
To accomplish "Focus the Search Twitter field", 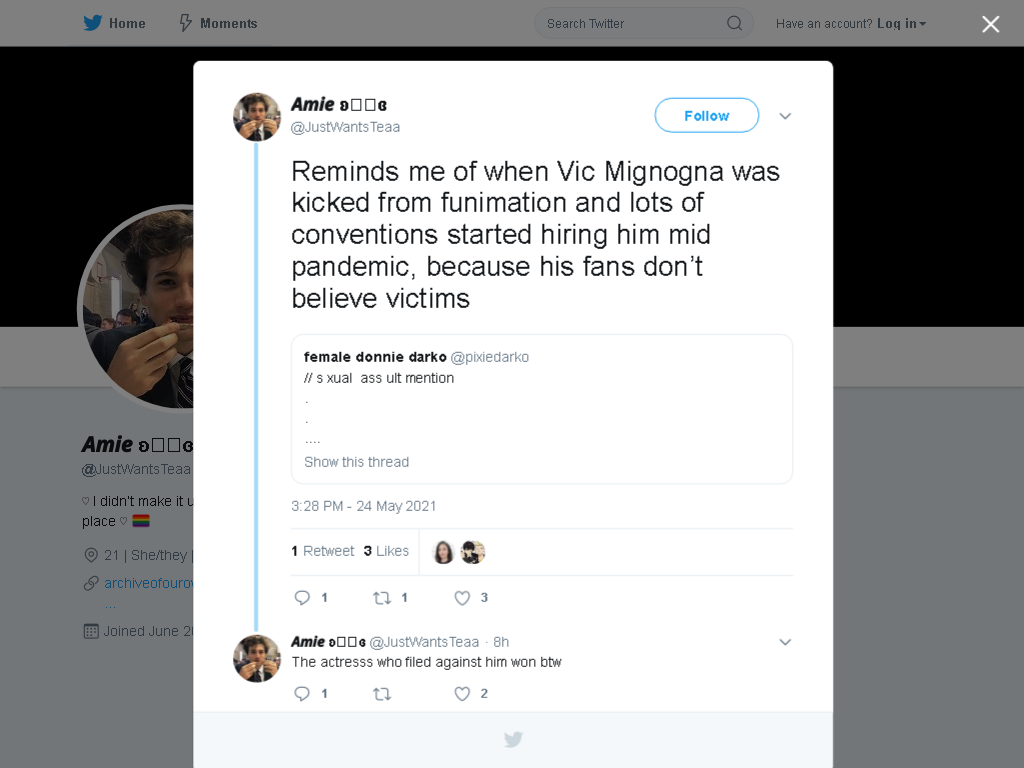I will (644, 24).
